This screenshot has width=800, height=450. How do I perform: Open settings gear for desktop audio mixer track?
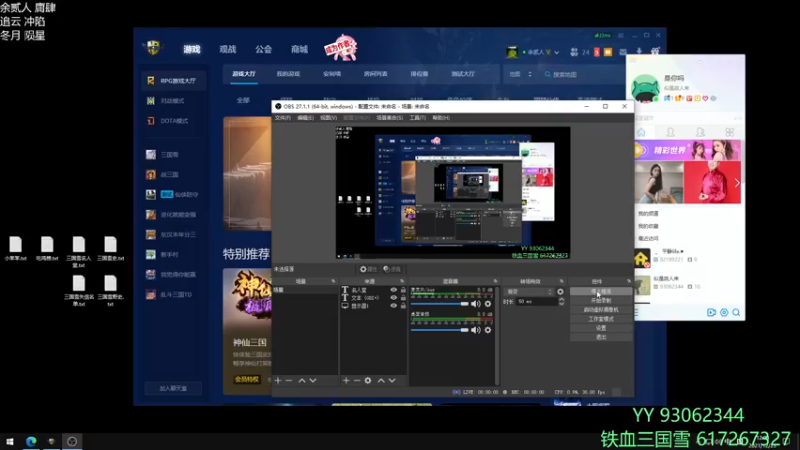(x=488, y=330)
